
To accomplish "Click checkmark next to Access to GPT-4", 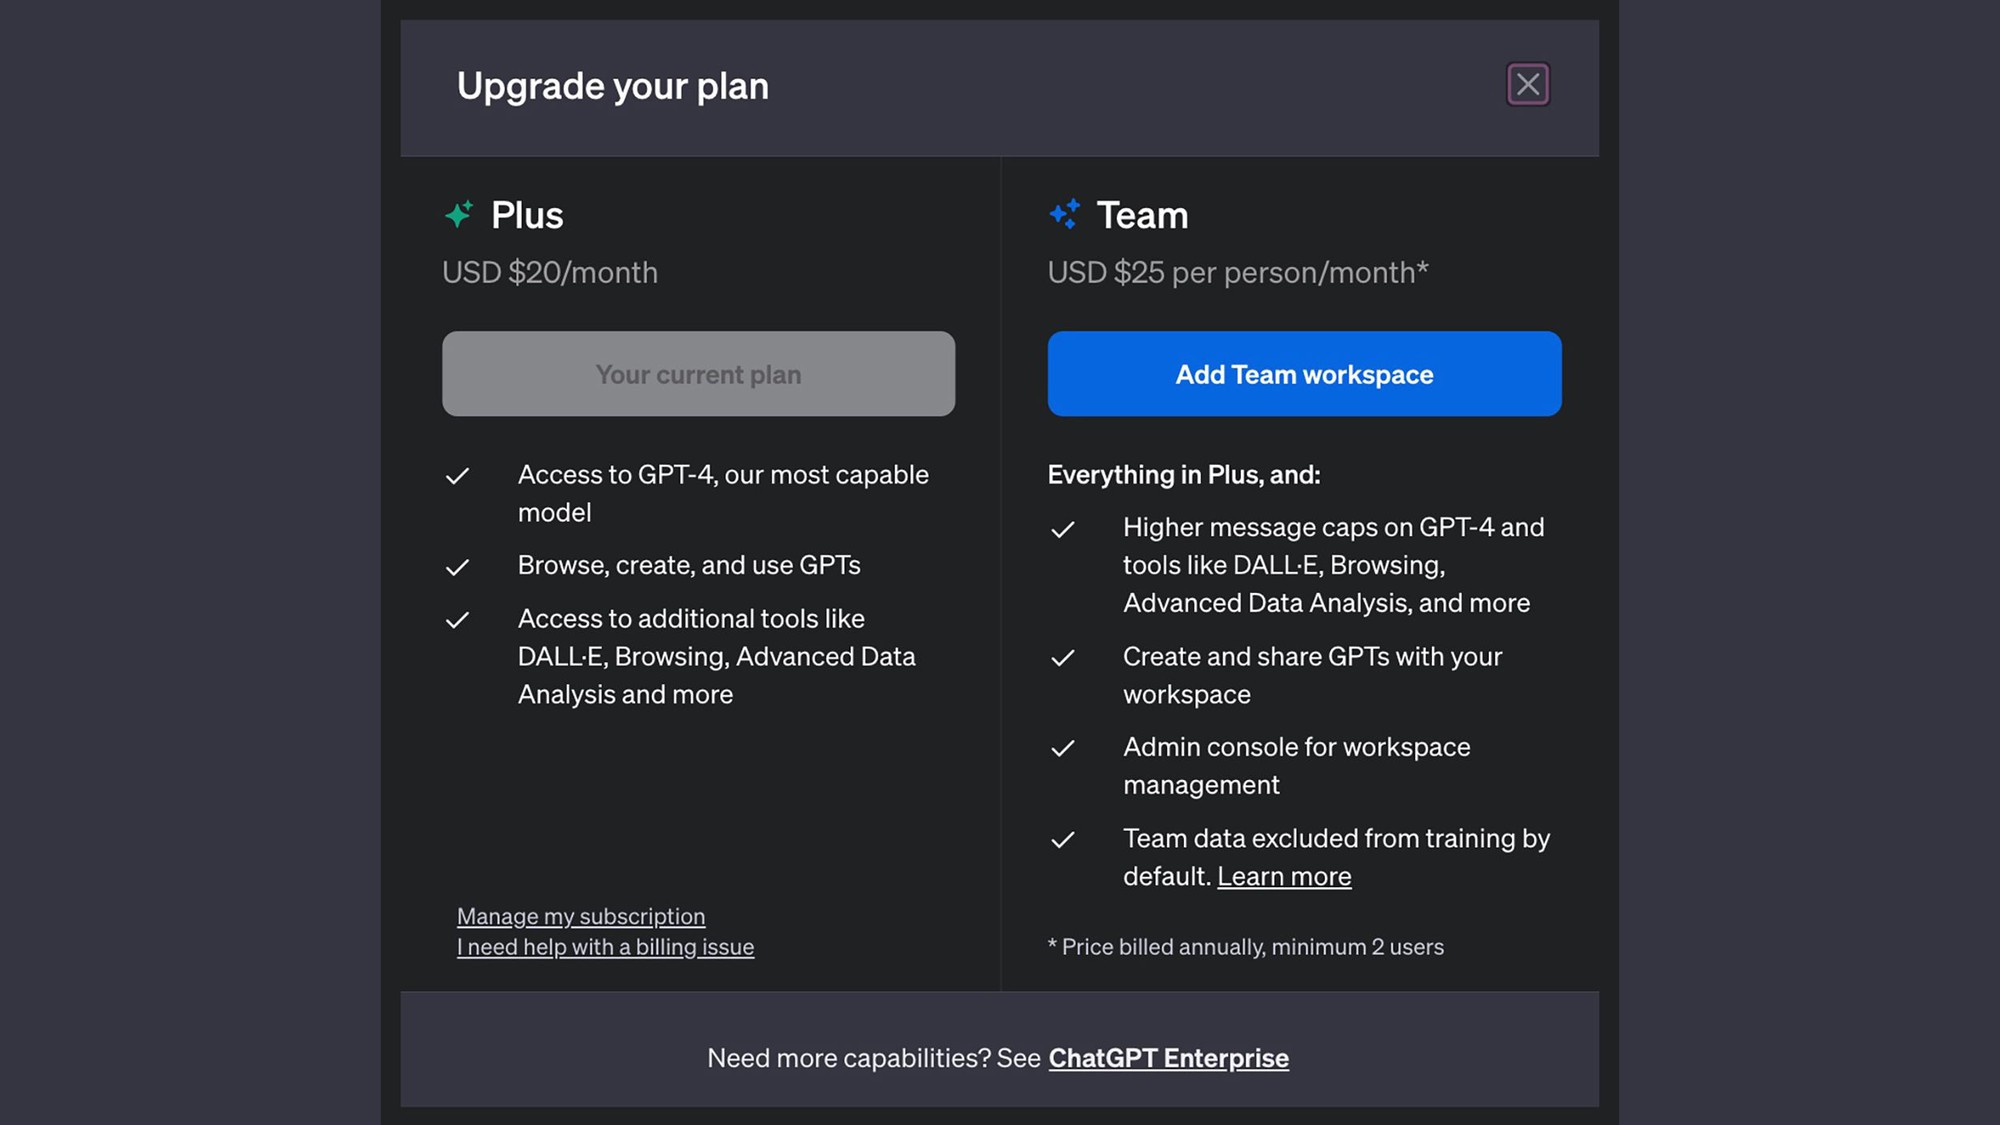I will tap(457, 476).
